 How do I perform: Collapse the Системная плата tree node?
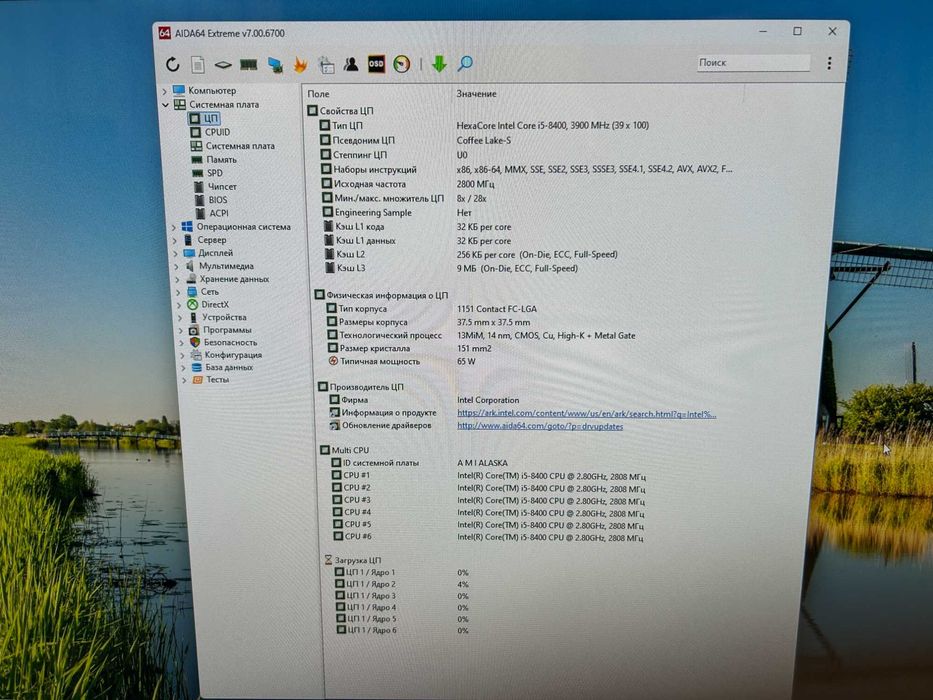coord(166,105)
